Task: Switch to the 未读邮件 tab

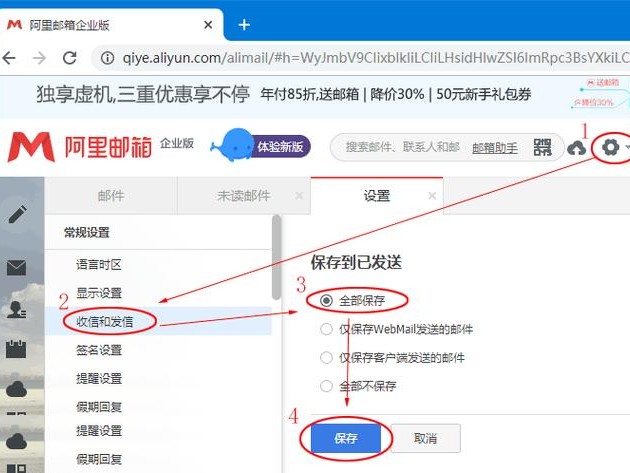Action: click(x=243, y=196)
